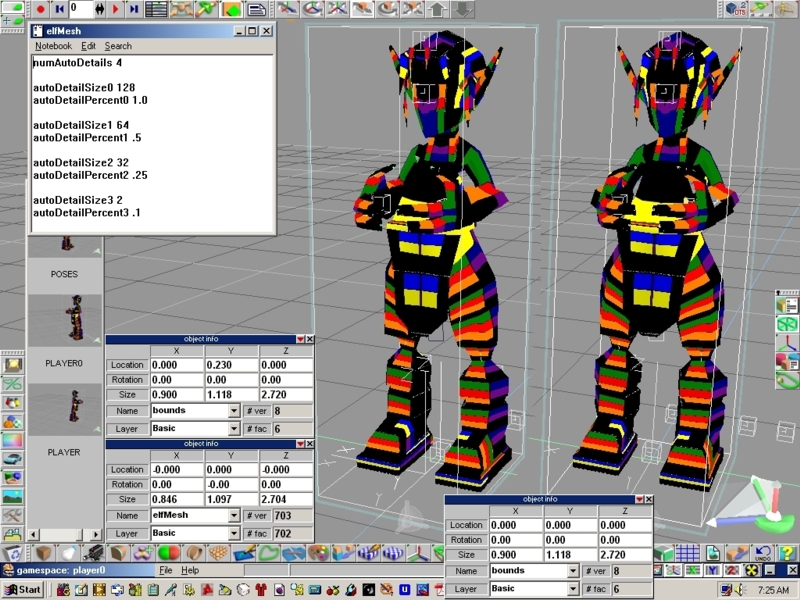Open the Search menu in the elfMesh window

coord(118,46)
